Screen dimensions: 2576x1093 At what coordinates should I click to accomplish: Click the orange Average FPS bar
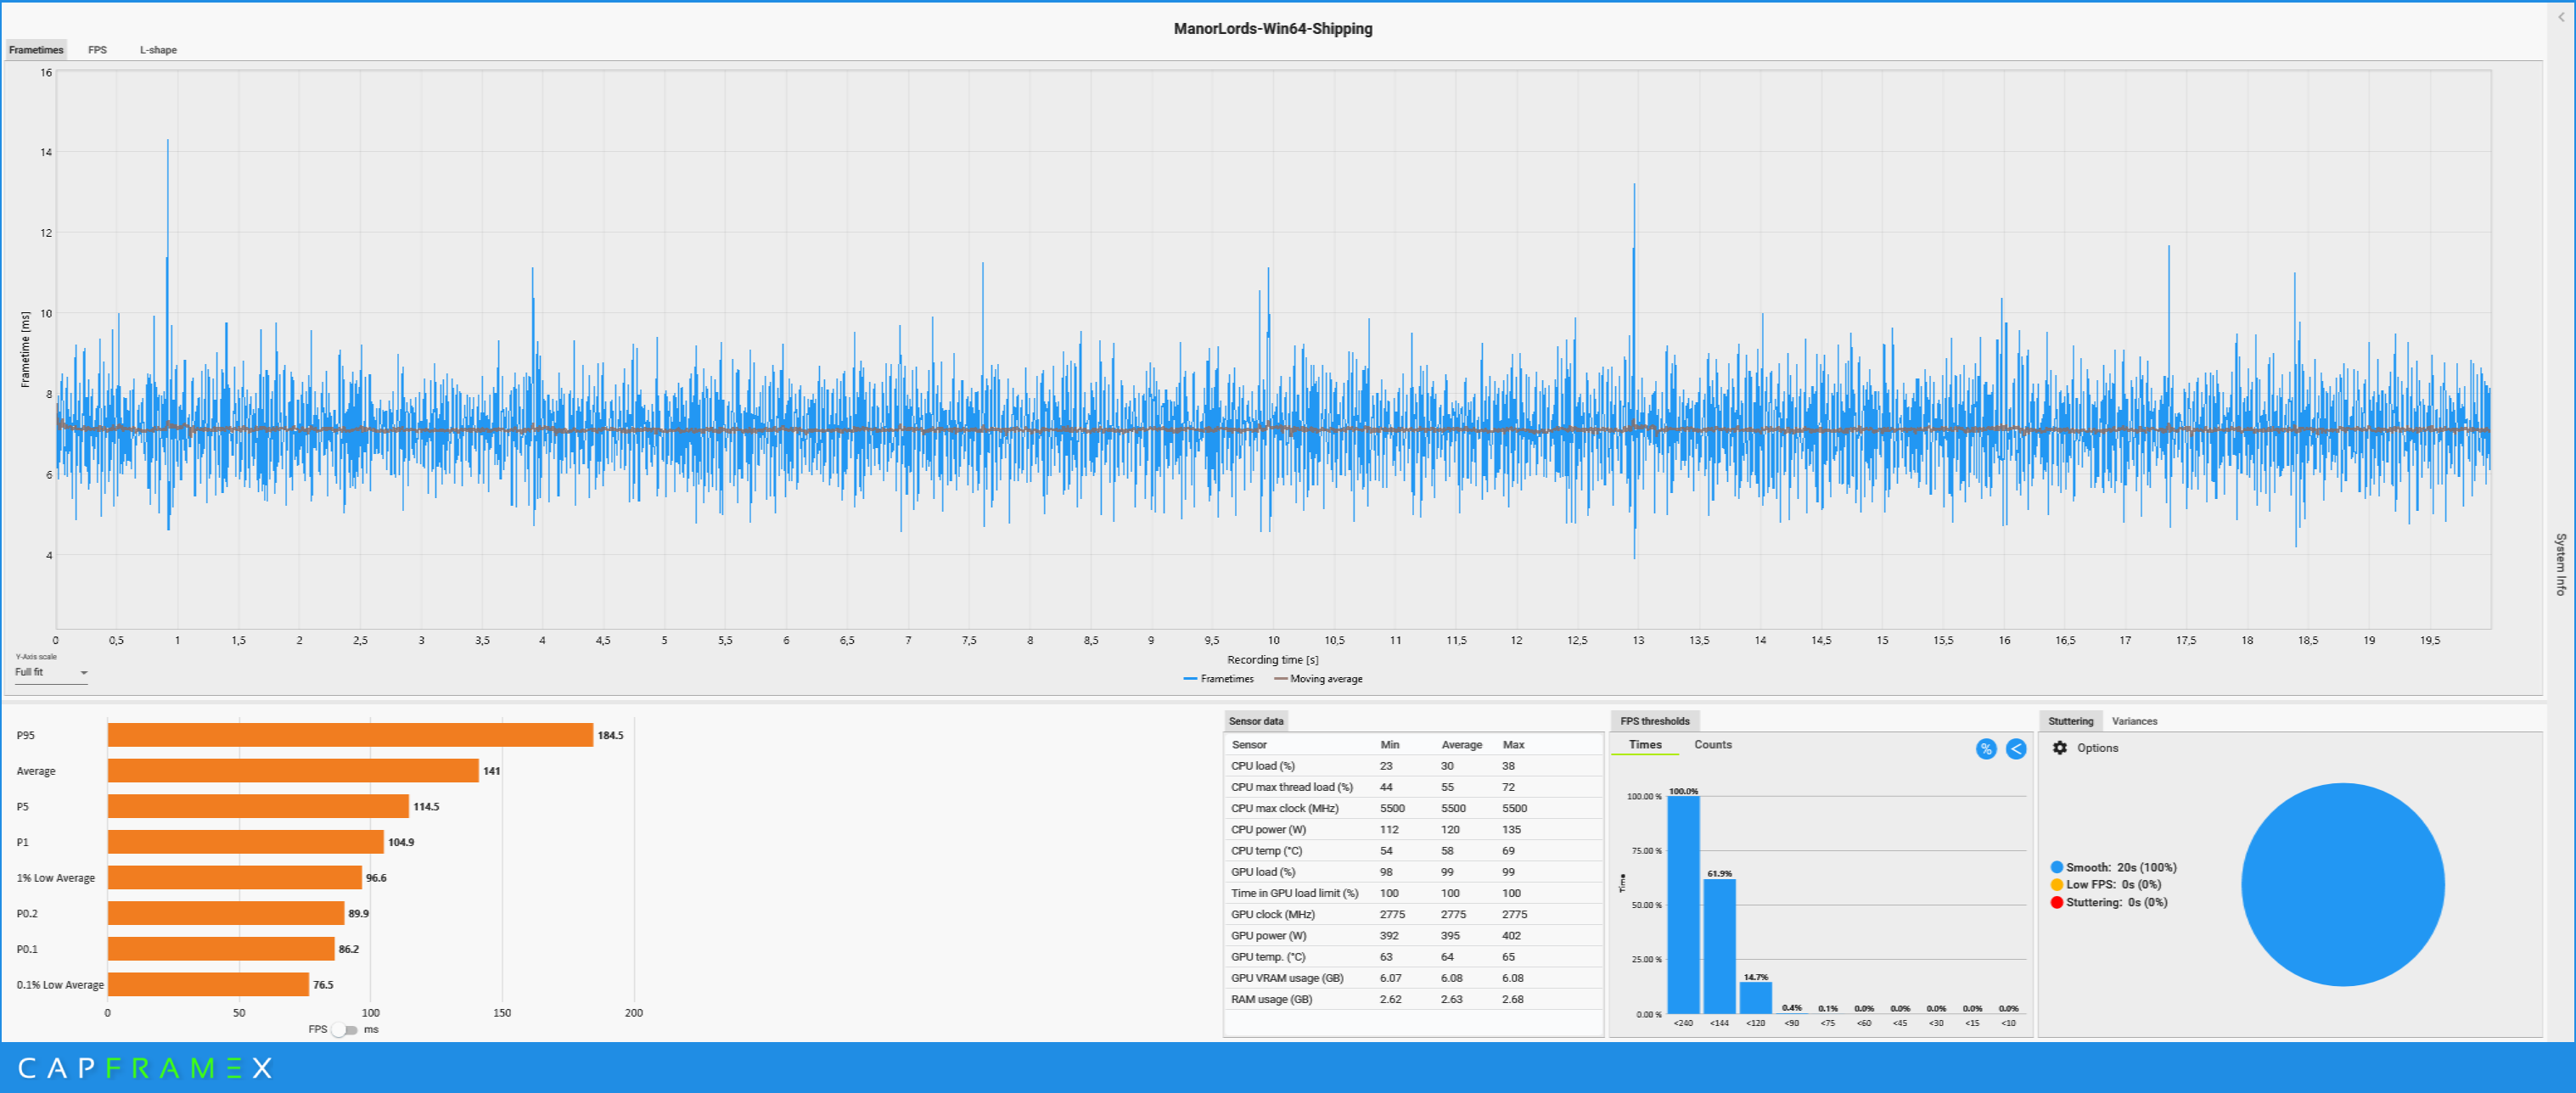point(292,771)
